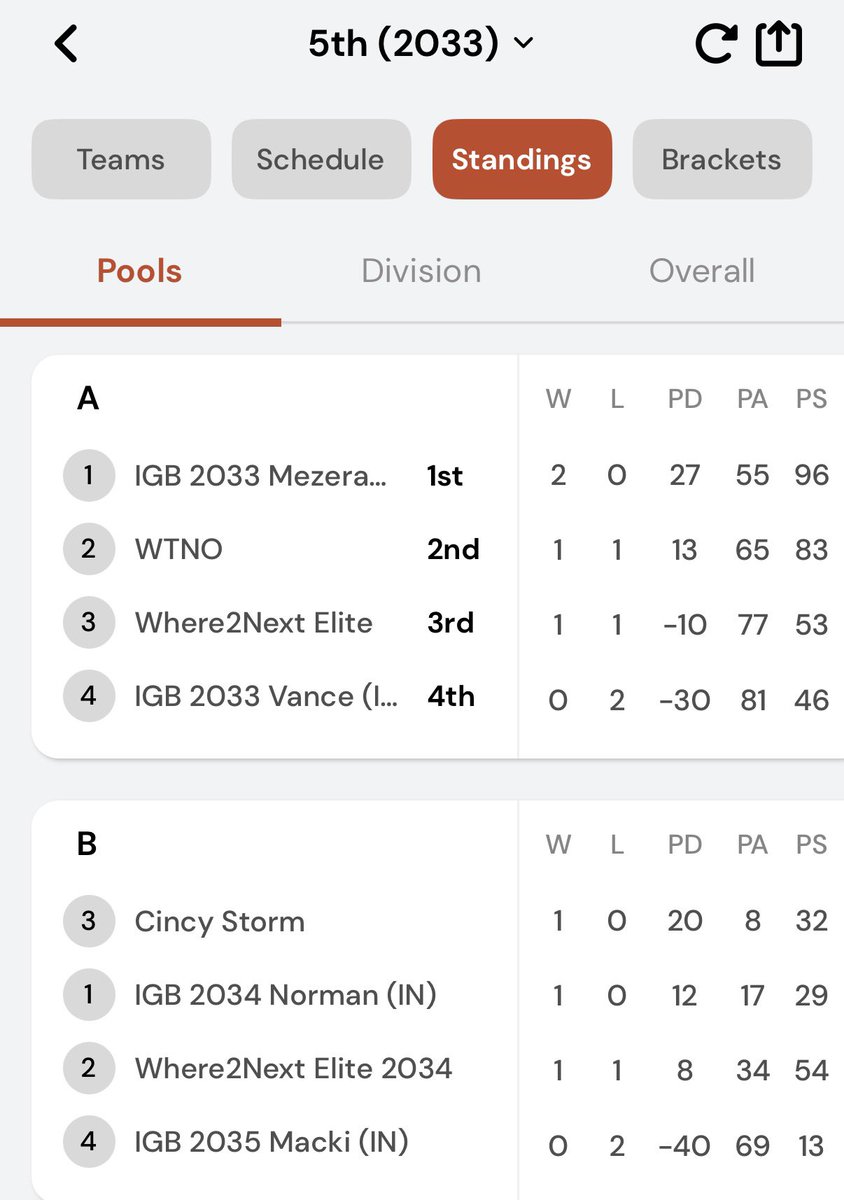Screen dimensions: 844x1200
Task: Switch to the Division sub-tab
Action: pyautogui.click(x=421, y=271)
